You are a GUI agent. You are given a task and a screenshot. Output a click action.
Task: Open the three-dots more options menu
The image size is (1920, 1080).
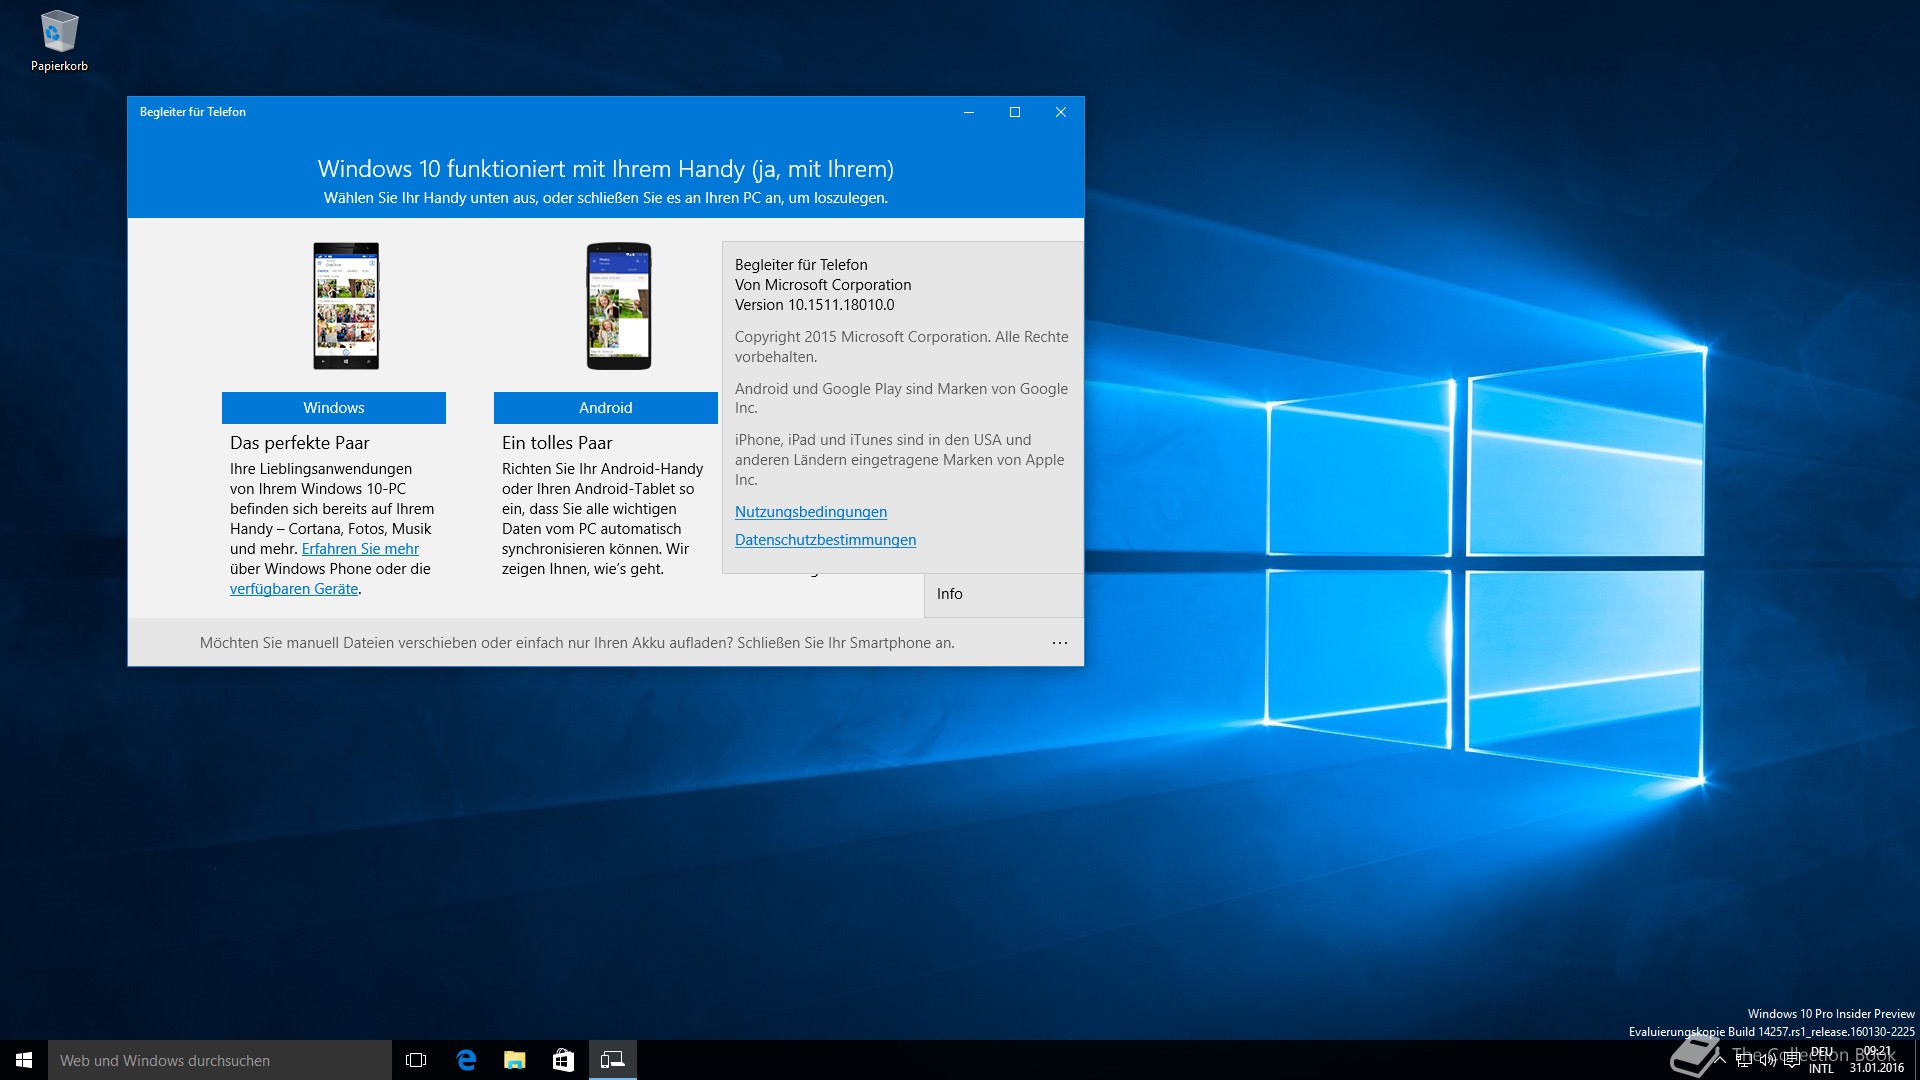click(x=1060, y=643)
